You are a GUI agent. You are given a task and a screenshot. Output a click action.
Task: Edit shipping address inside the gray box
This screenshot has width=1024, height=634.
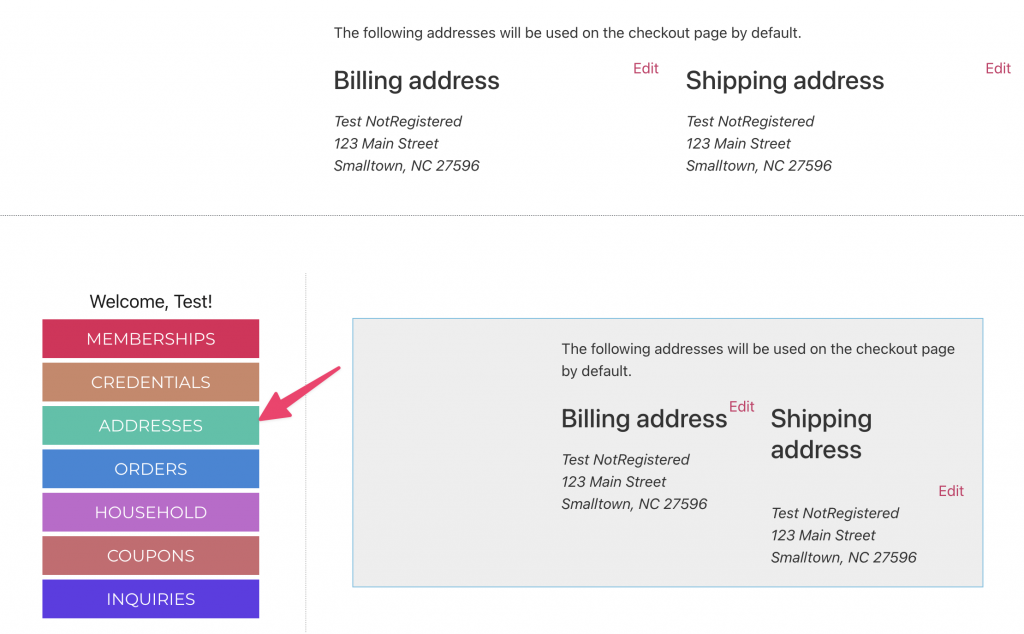(950, 491)
